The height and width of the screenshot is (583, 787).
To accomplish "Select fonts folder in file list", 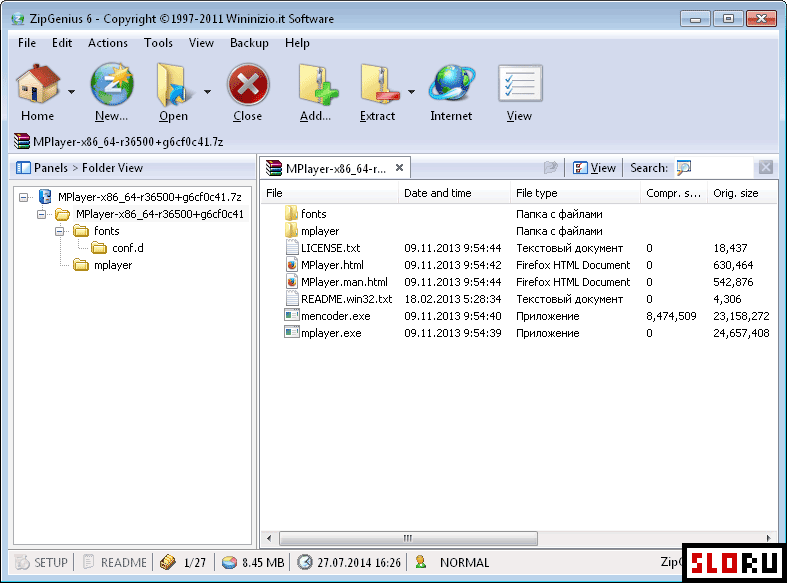I will (313, 214).
